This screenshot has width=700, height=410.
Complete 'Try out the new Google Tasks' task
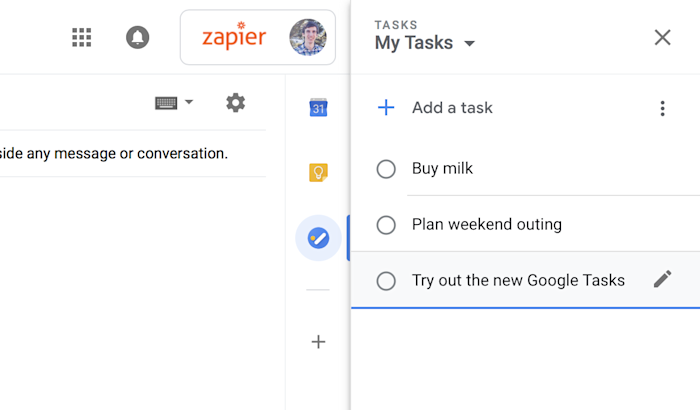[386, 281]
